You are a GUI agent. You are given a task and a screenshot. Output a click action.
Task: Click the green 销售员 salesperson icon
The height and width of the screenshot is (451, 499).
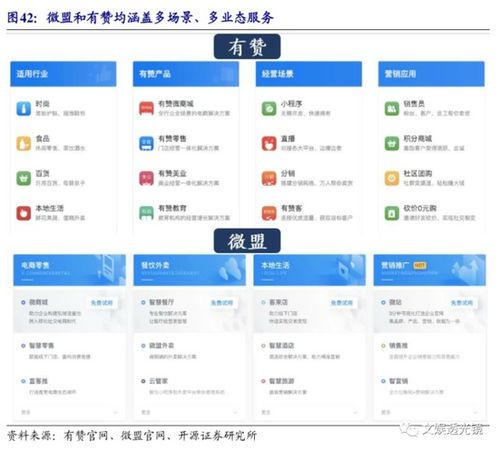click(x=392, y=109)
